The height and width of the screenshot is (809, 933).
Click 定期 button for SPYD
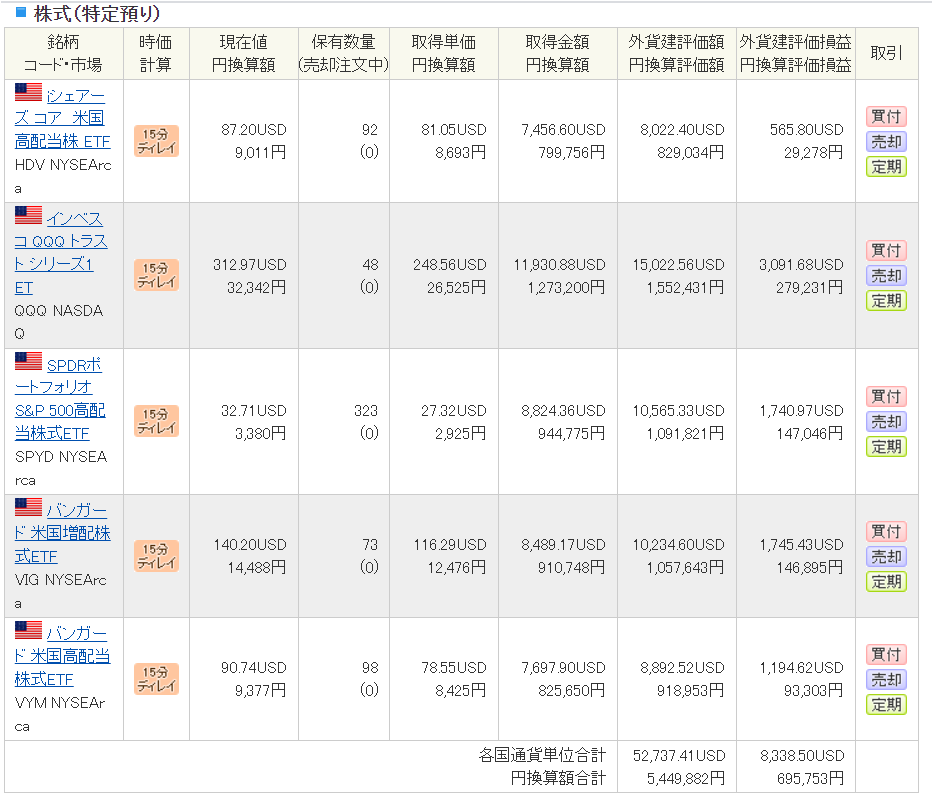click(x=886, y=447)
